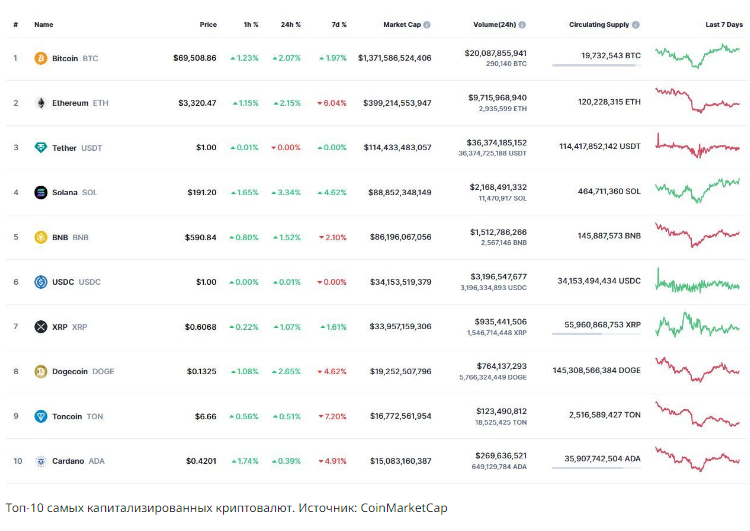Open Tether's last 7 days sparkline chart

(x=697, y=145)
